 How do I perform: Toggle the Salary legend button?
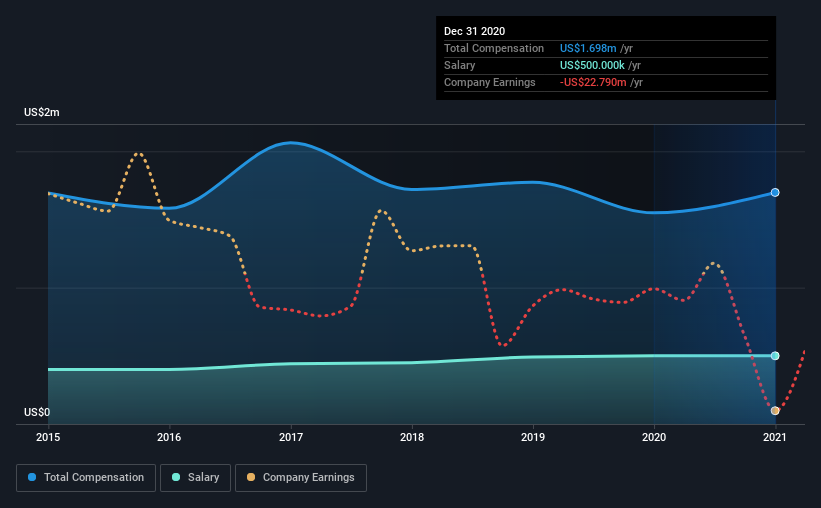tap(195, 478)
